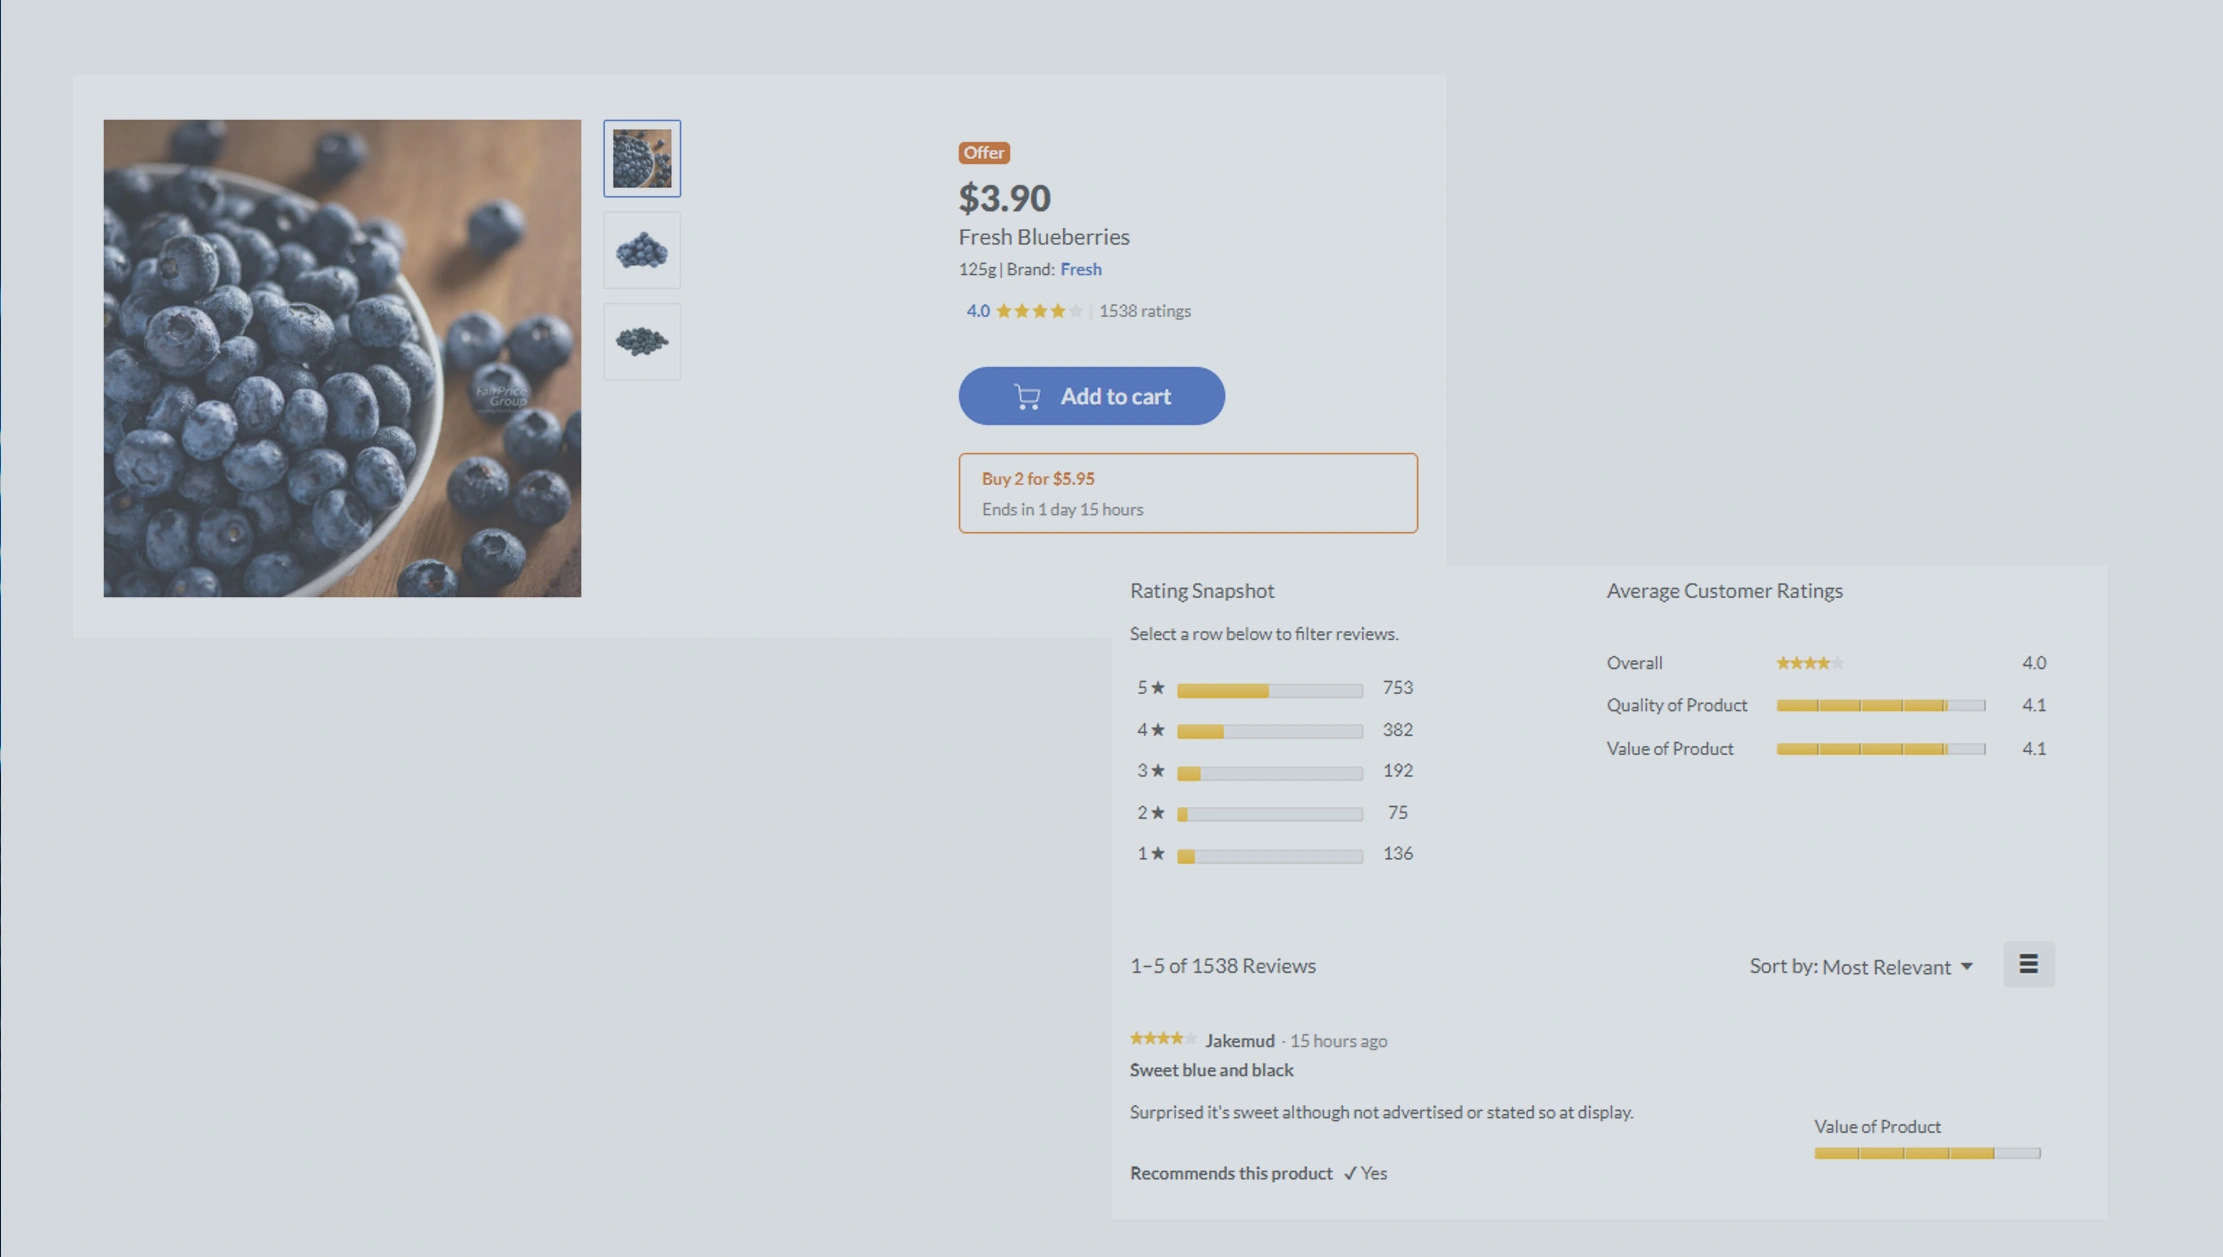This screenshot has width=2223, height=1257.
Task: Open the list view icon beside Sort by
Action: (2028, 963)
